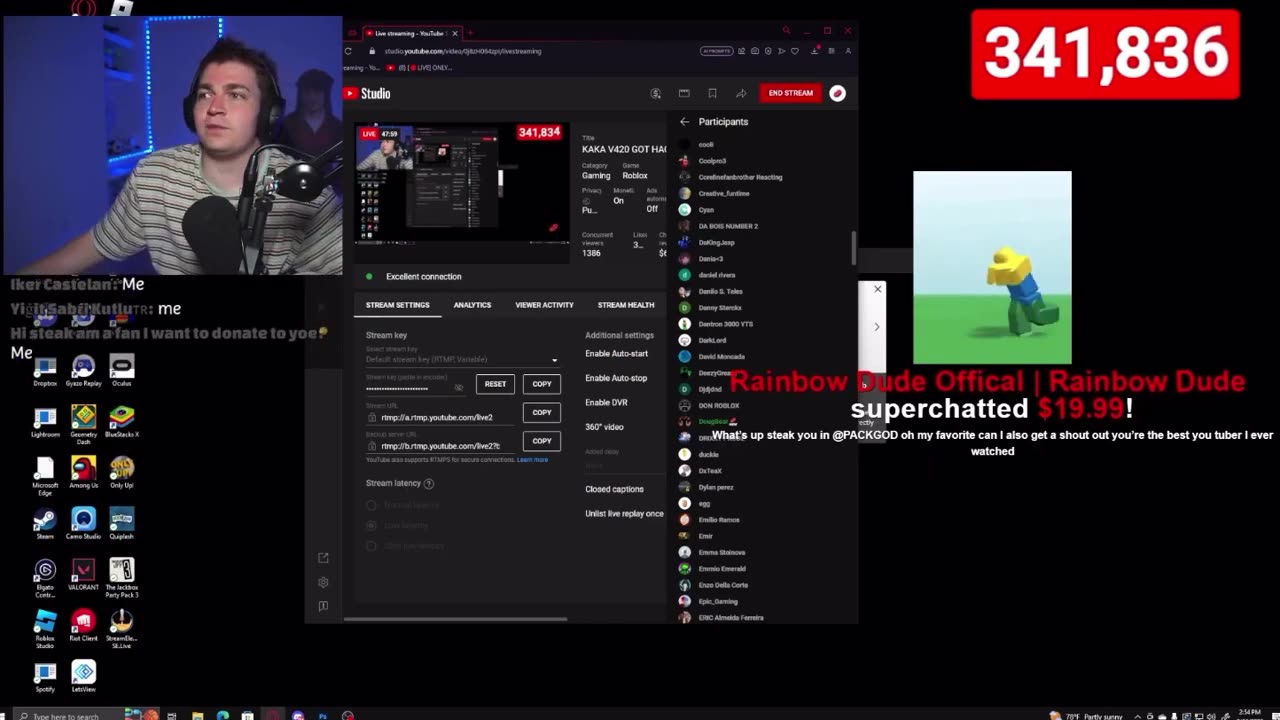Select the Spotify desktop icon
This screenshot has width=1280, height=720.
pyautogui.click(x=45, y=676)
